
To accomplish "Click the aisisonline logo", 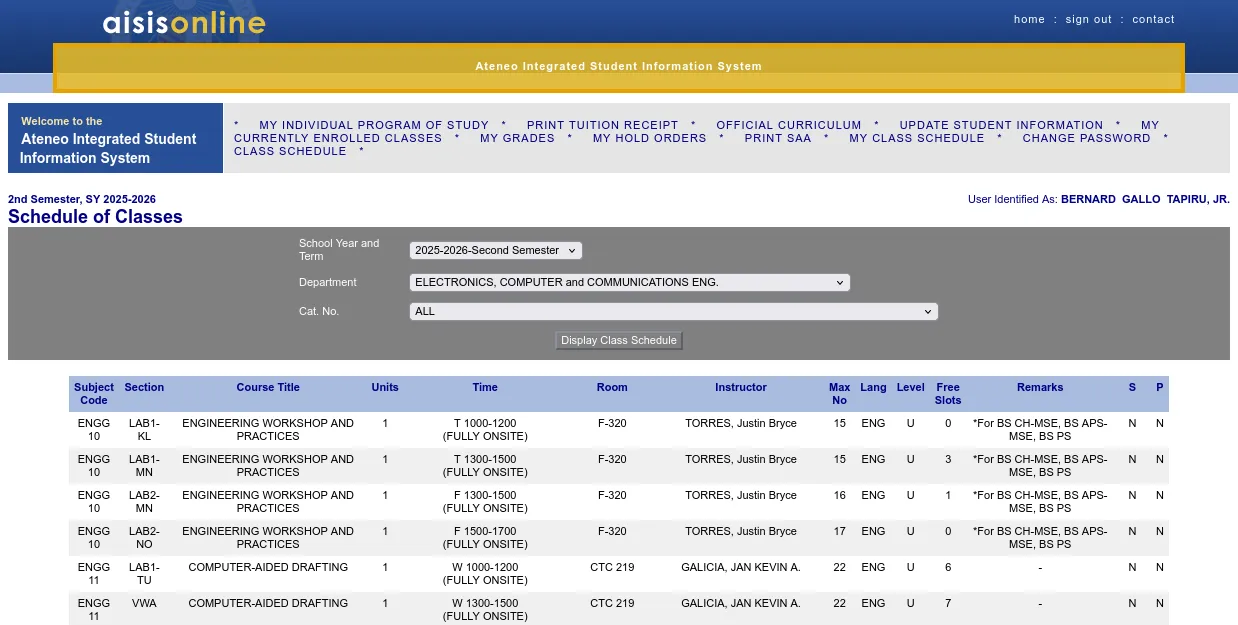I will pos(181,22).
